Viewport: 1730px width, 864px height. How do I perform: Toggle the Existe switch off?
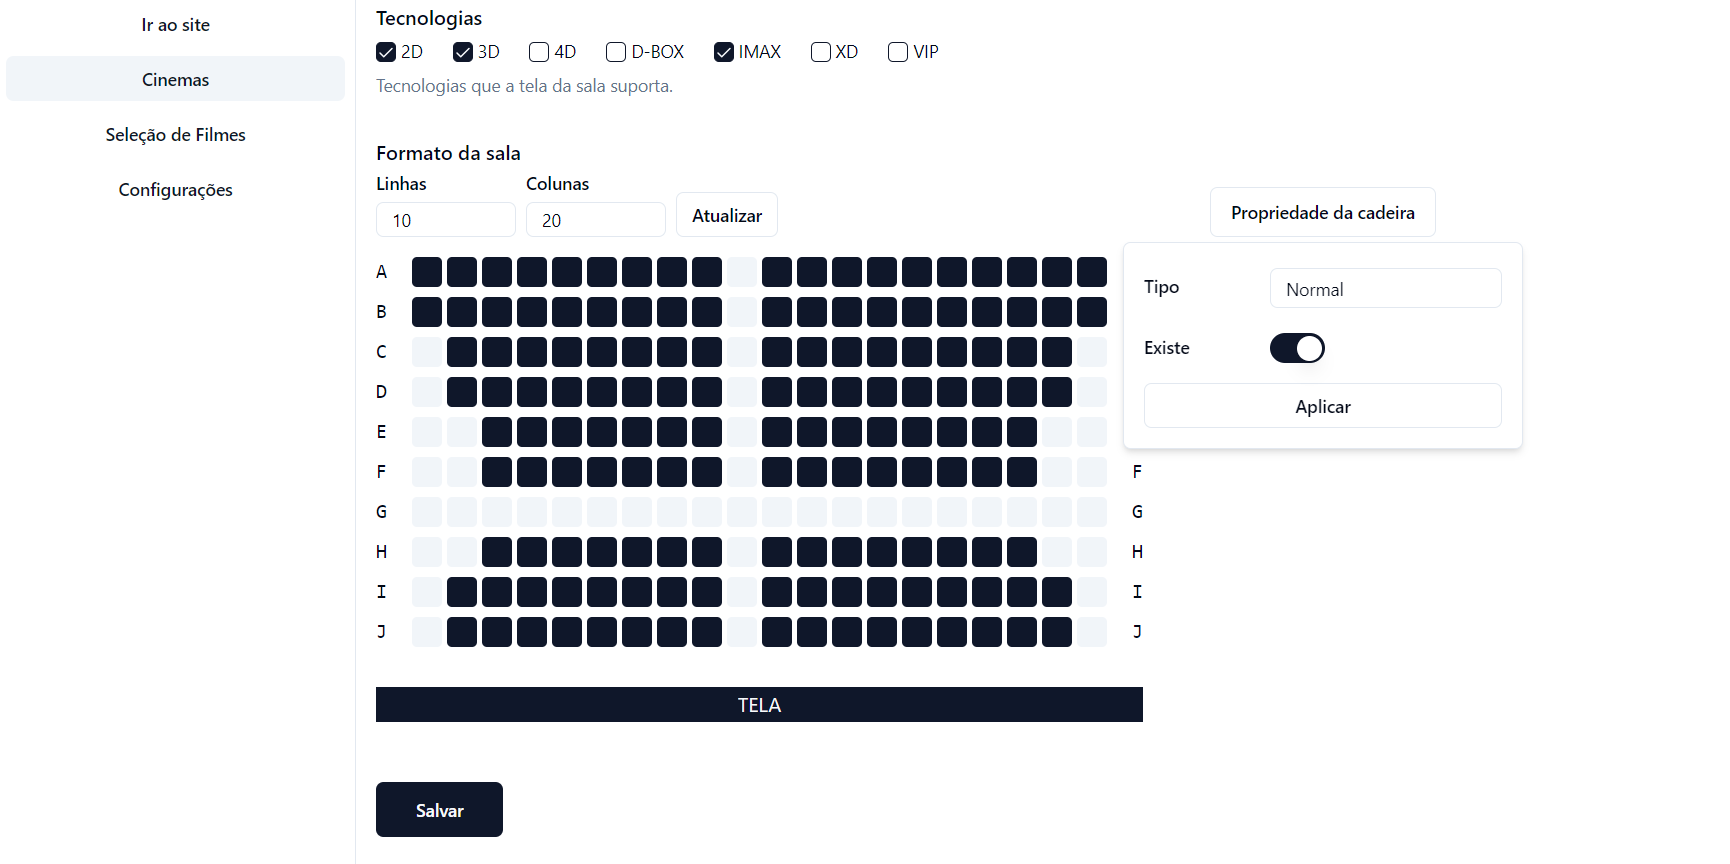click(1297, 348)
